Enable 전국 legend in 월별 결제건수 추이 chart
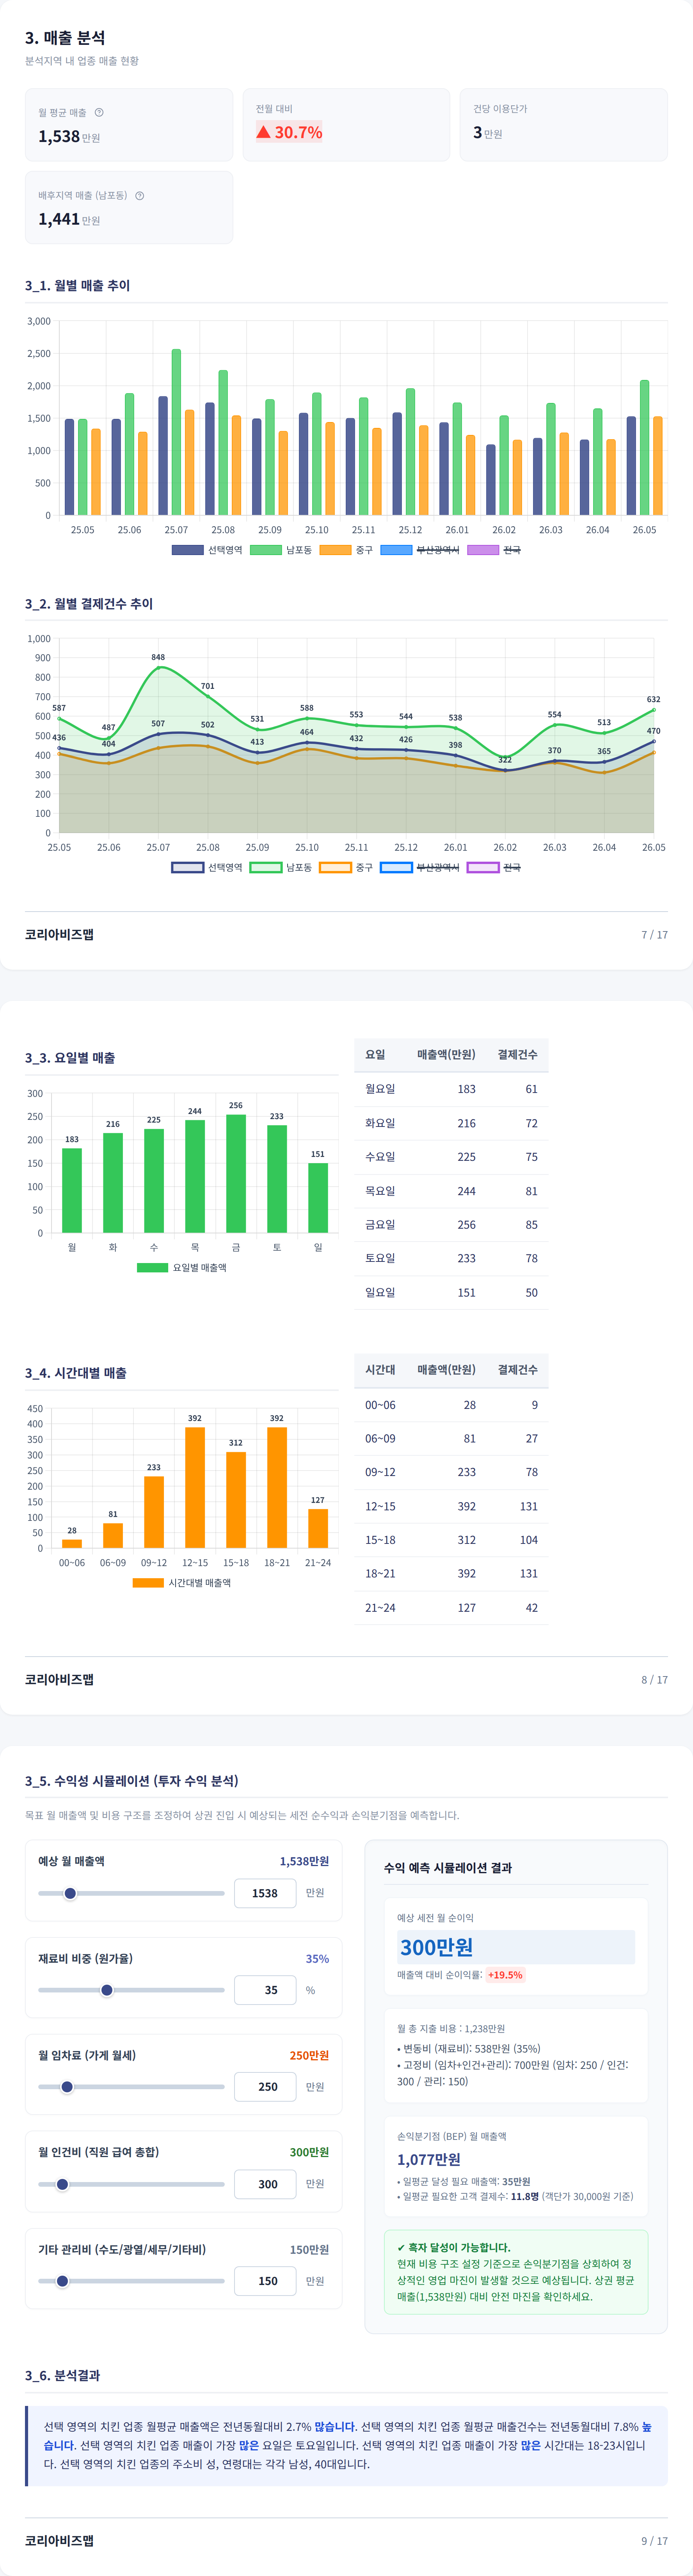 point(494,867)
